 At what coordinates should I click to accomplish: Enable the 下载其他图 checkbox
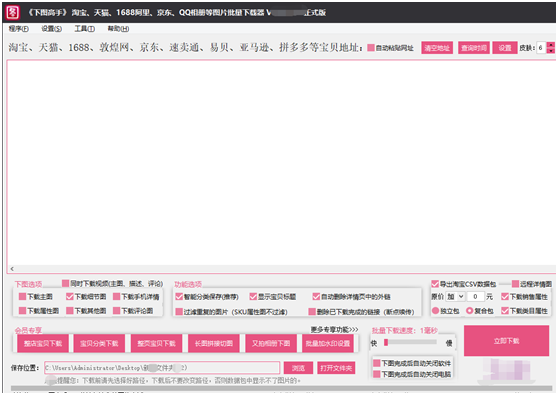point(69,311)
